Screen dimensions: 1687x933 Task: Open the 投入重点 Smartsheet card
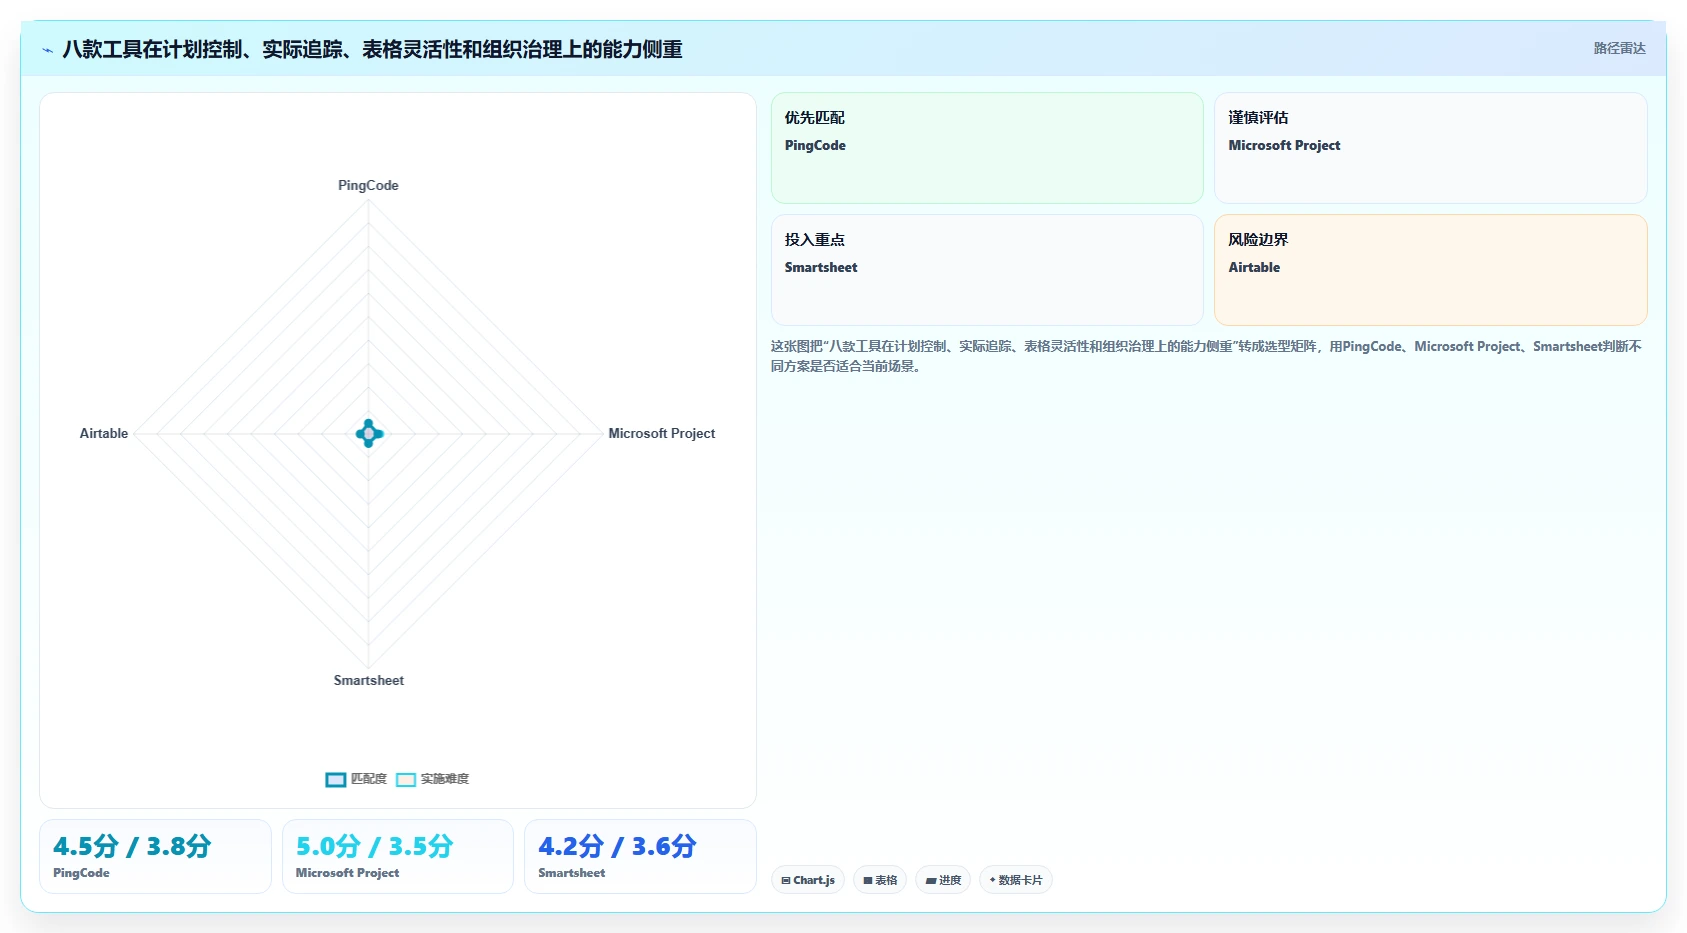987,270
